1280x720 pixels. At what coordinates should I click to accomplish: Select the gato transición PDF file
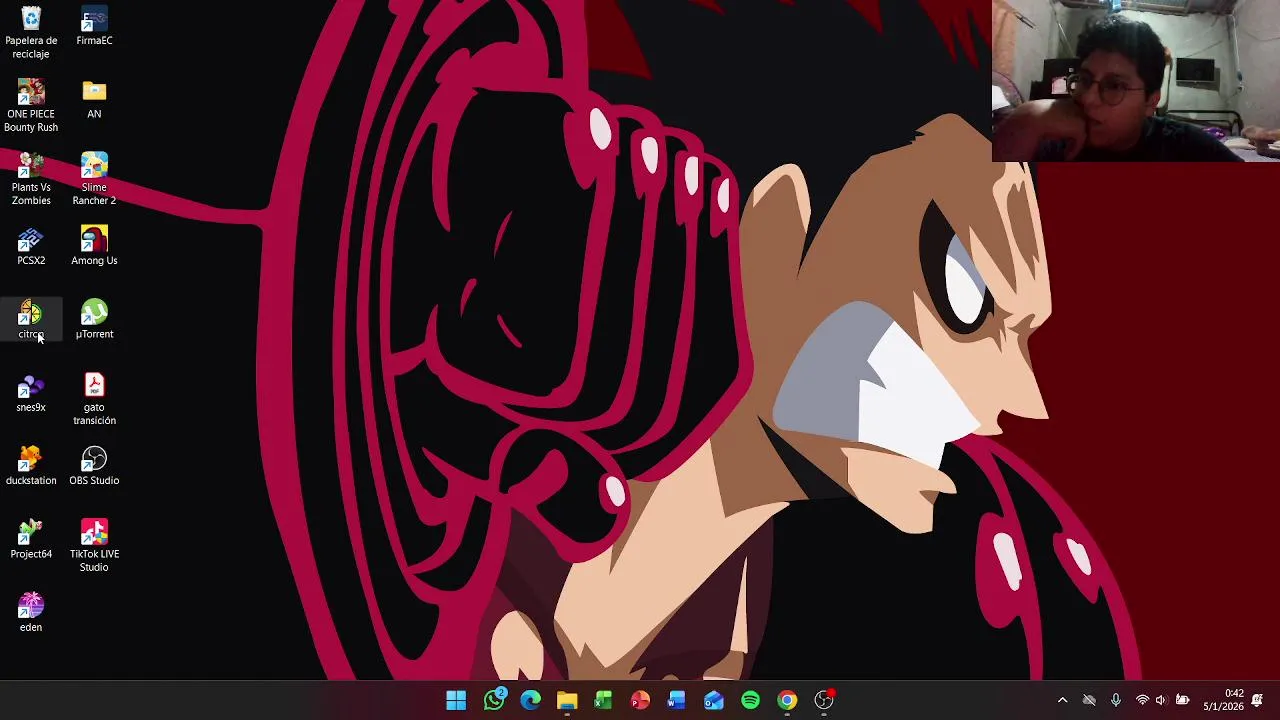pyautogui.click(x=94, y=399)
